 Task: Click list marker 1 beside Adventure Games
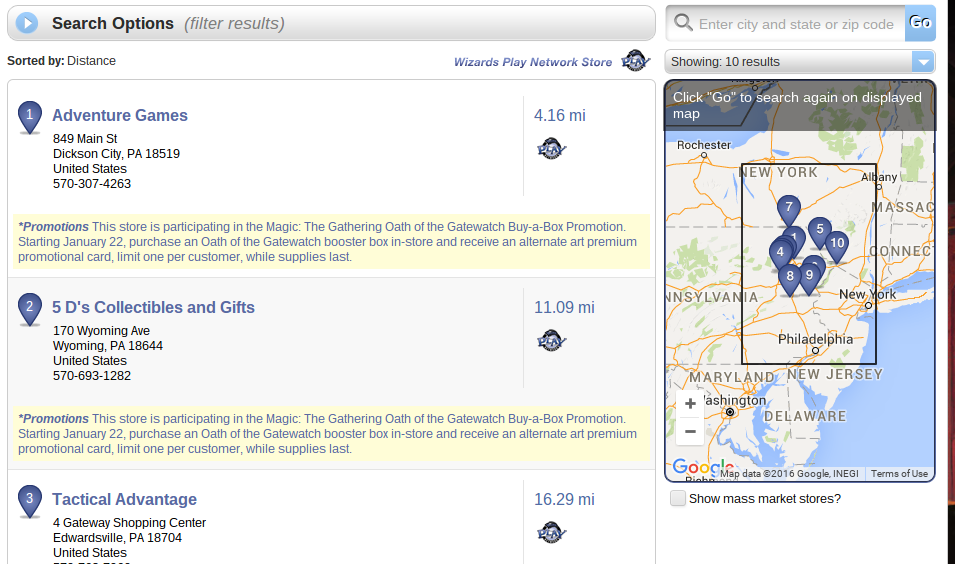pos(29,117)
